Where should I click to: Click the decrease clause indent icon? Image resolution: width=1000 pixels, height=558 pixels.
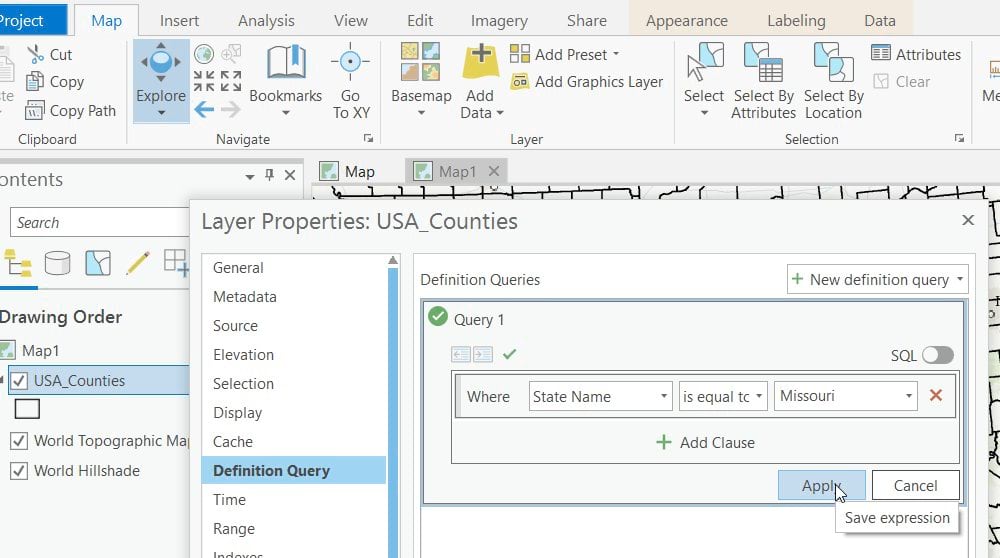[460, 354]
